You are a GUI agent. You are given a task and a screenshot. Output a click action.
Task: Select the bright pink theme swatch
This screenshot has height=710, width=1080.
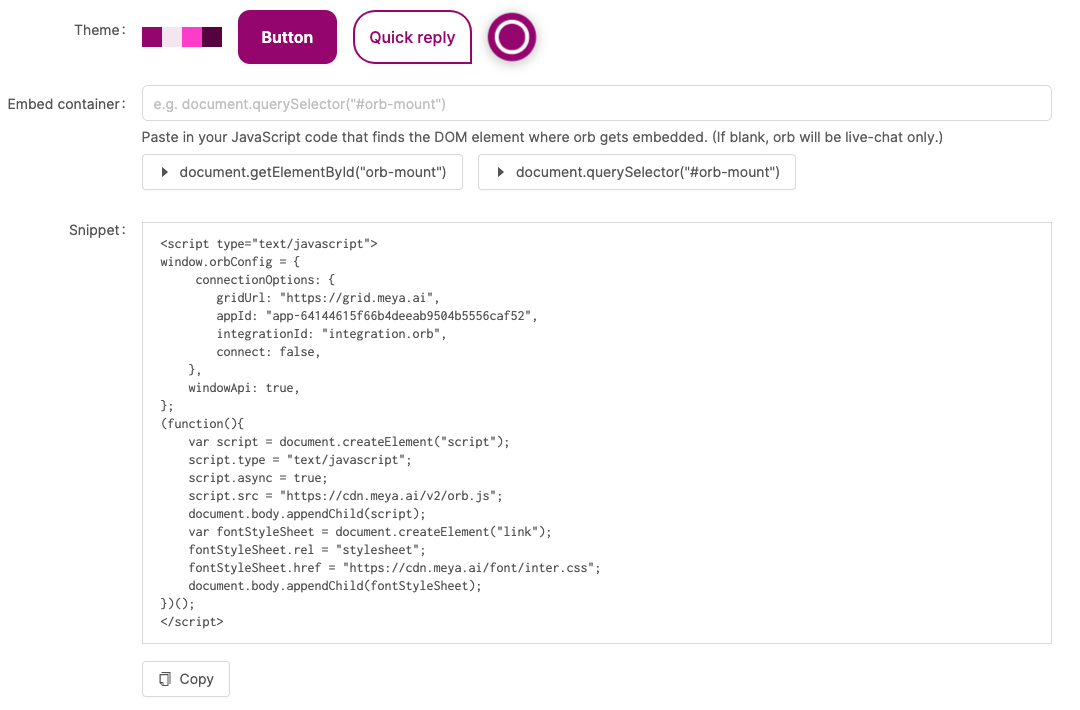pos(191,37)
